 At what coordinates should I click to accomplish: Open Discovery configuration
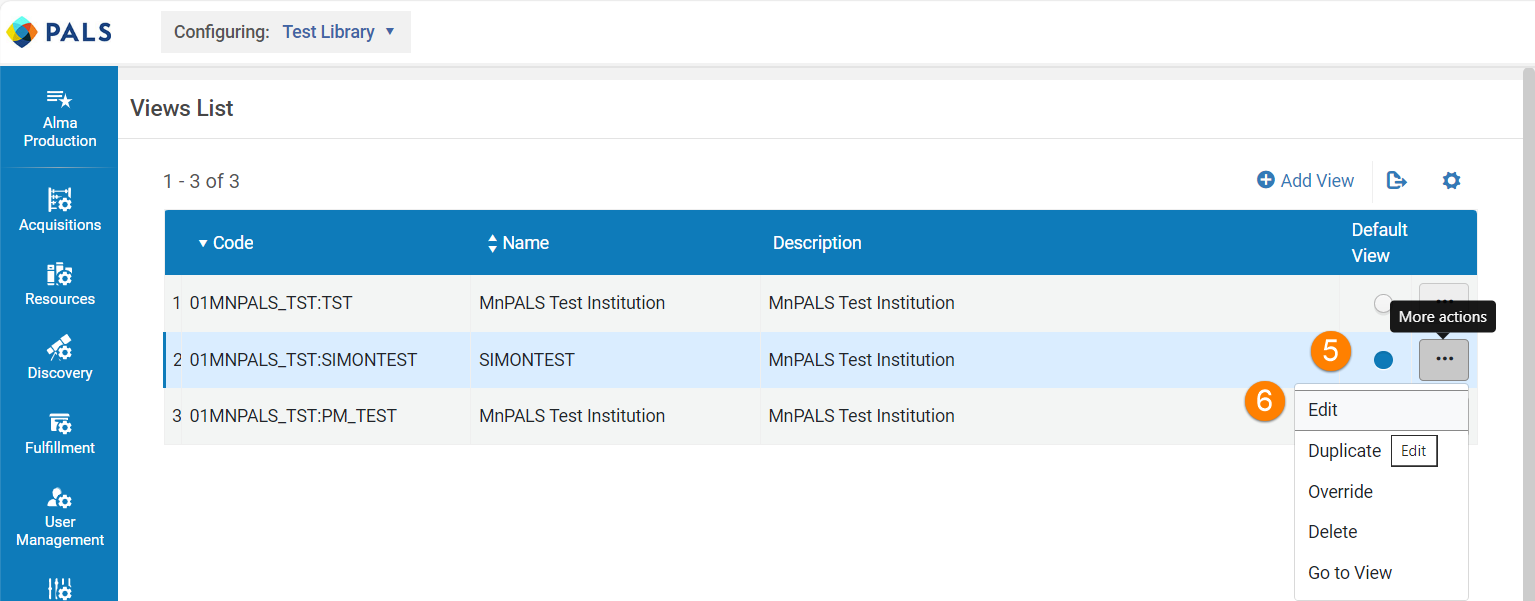60,358
